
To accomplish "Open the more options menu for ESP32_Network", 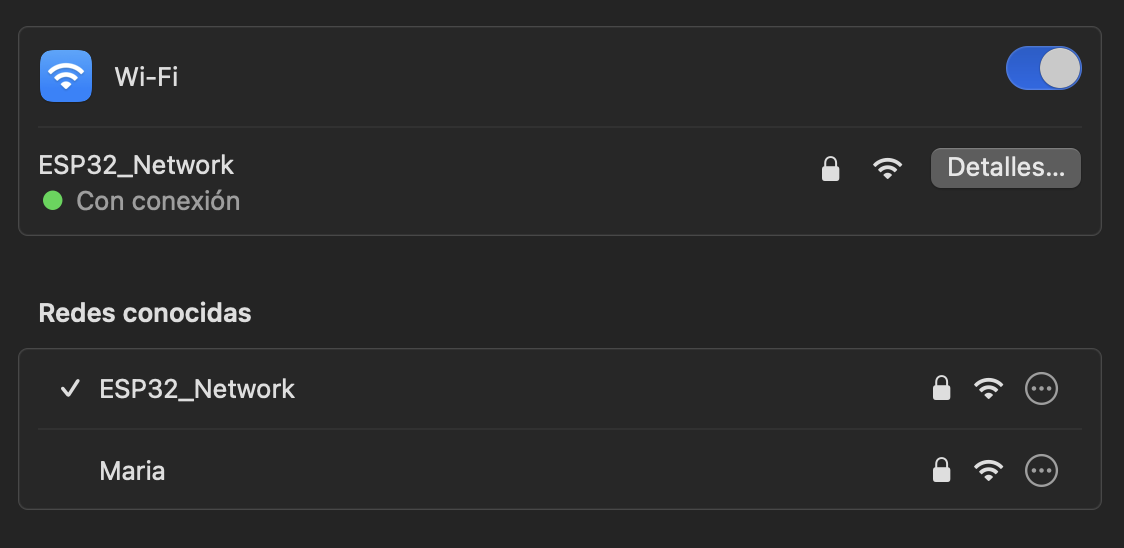I will tap(1041, 389).
